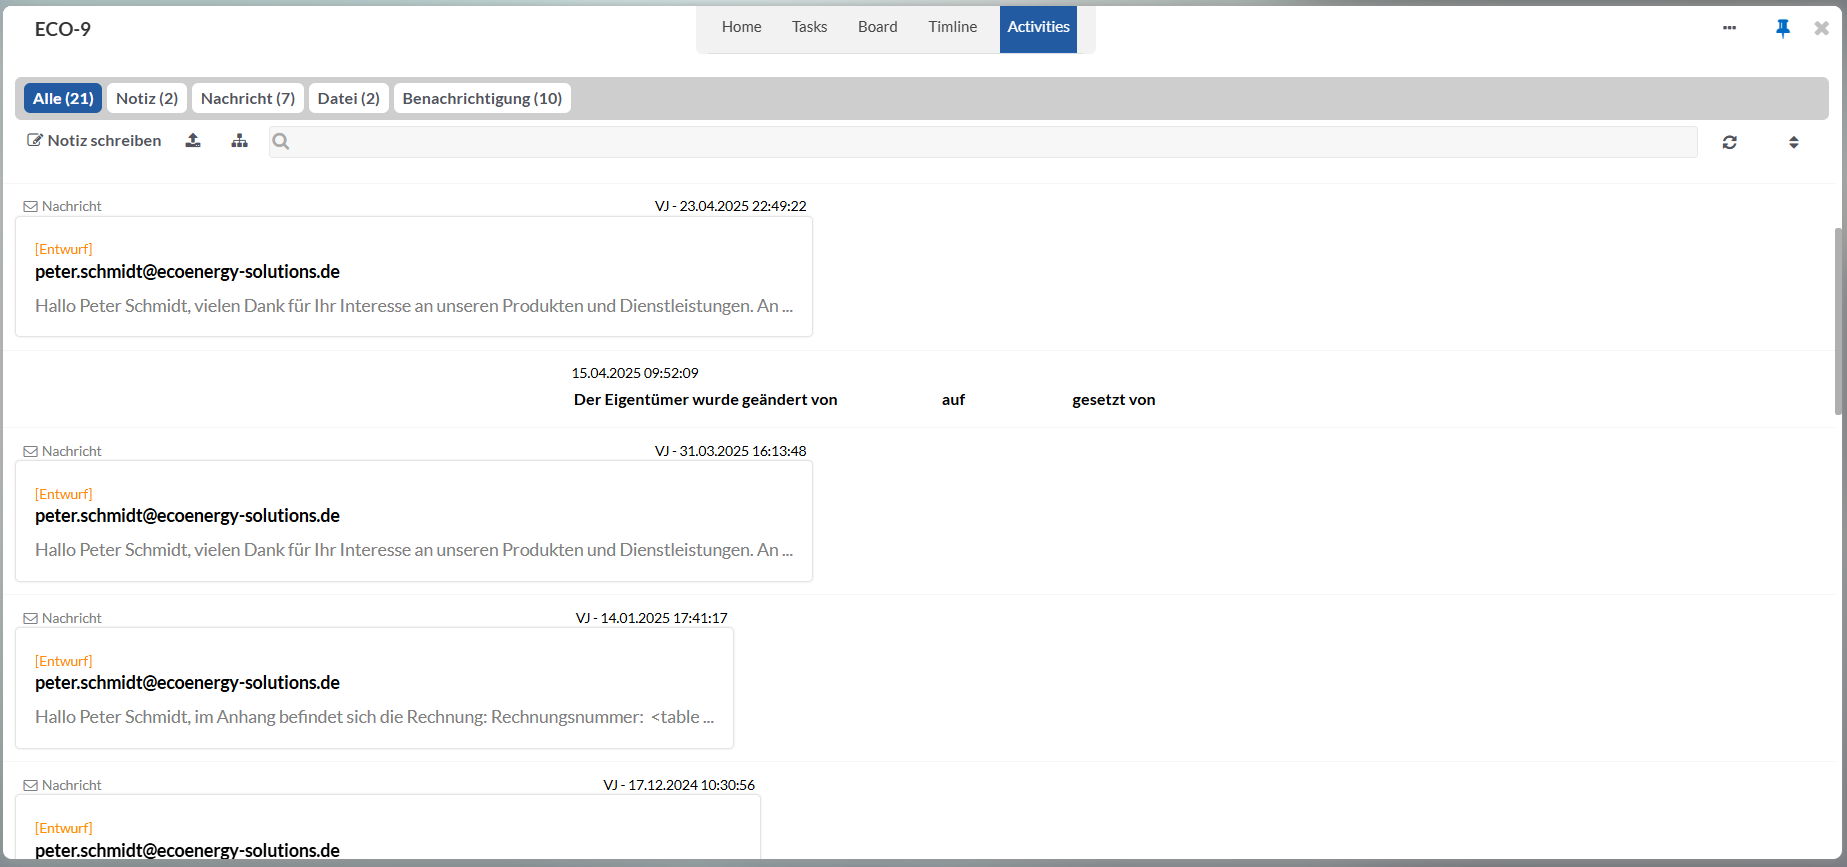This screenshot has height=867, width=1847.
Task: Switch to the Home tab
Action: pos(741,27)
